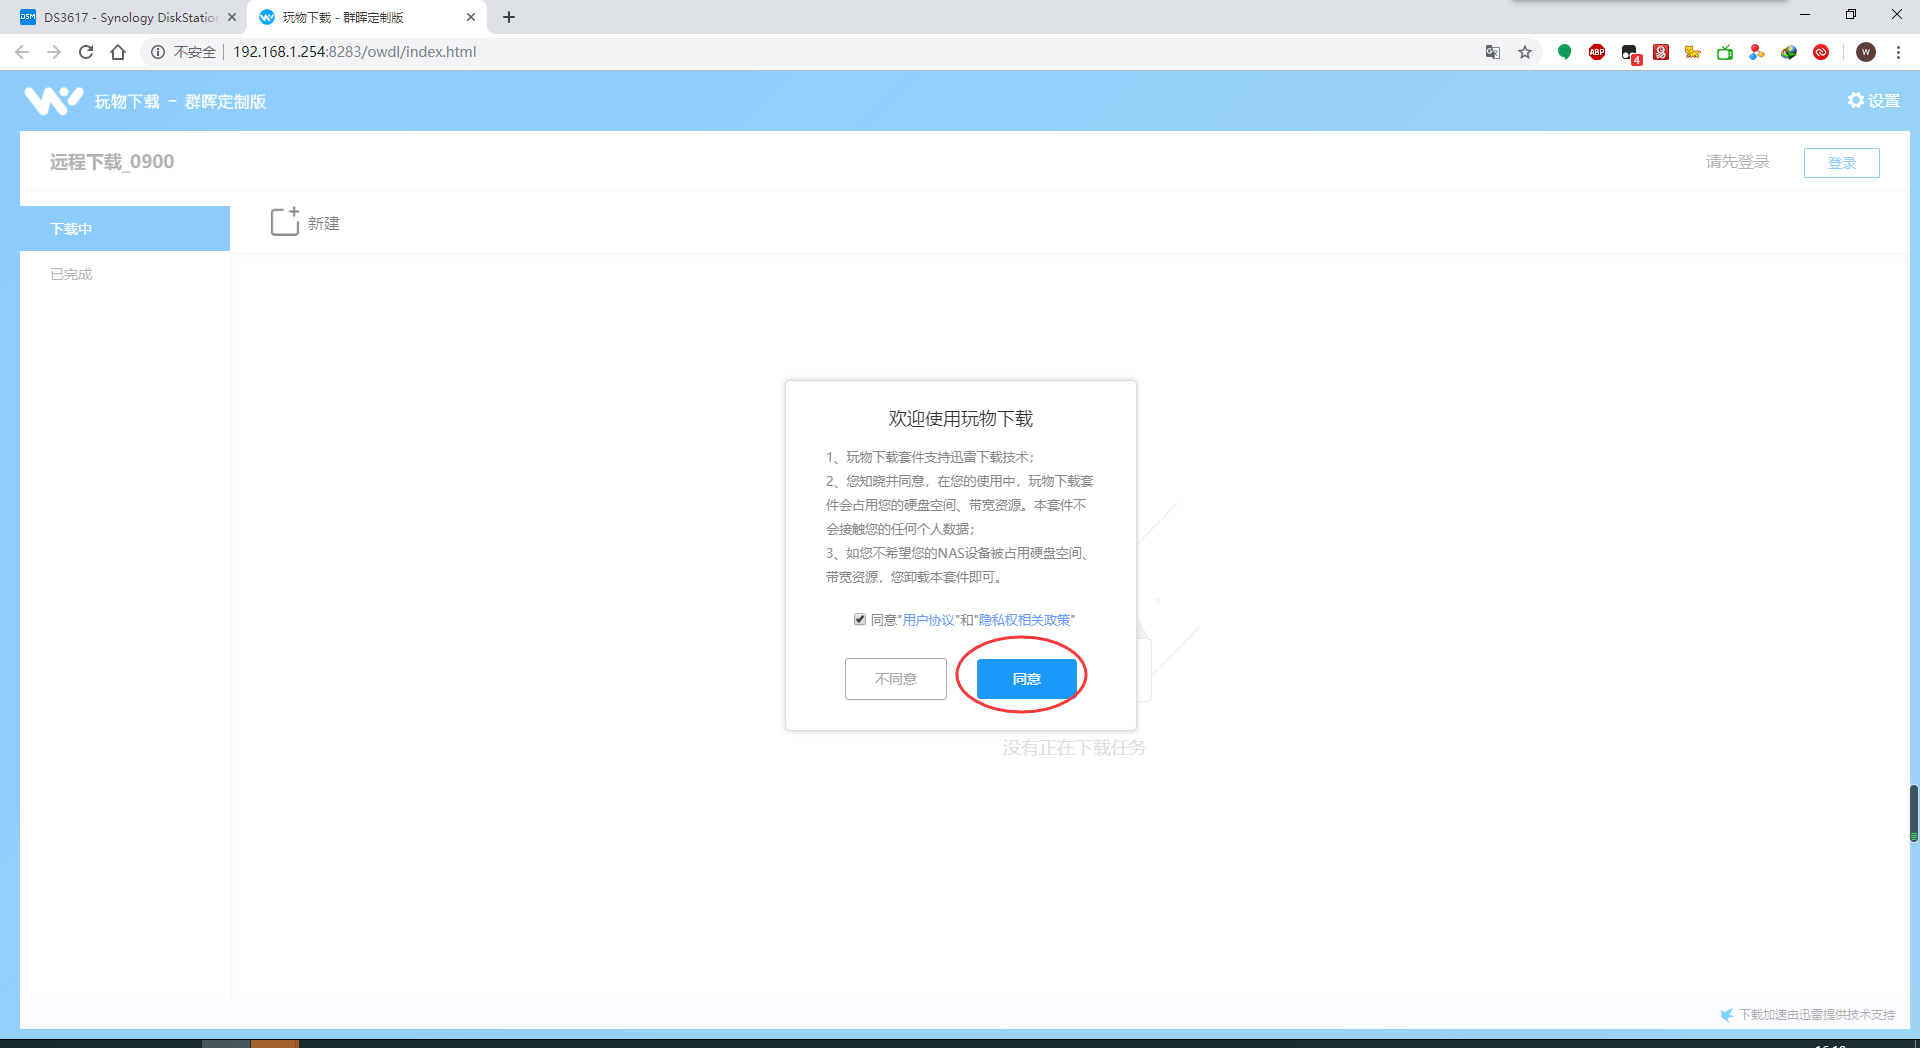
Task: Click the browser home icon
Action: (118, 52)
